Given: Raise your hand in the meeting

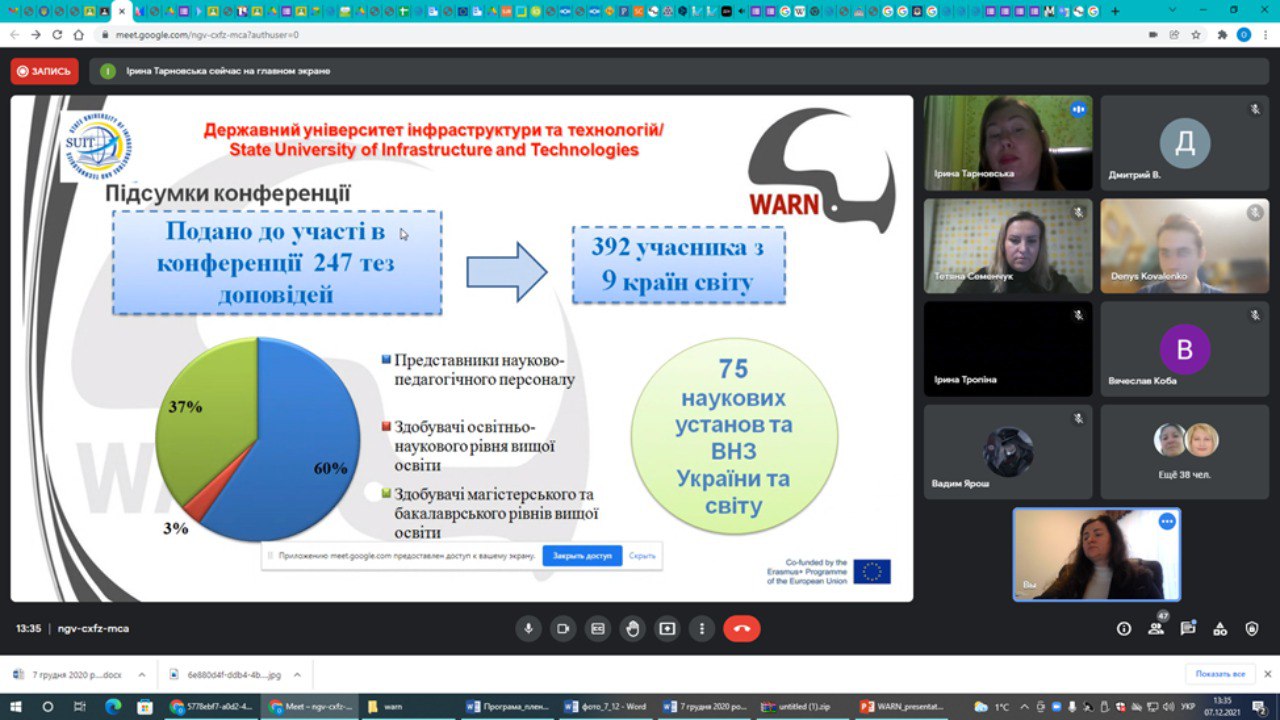Looking at the screenshot, I should 632,629.
